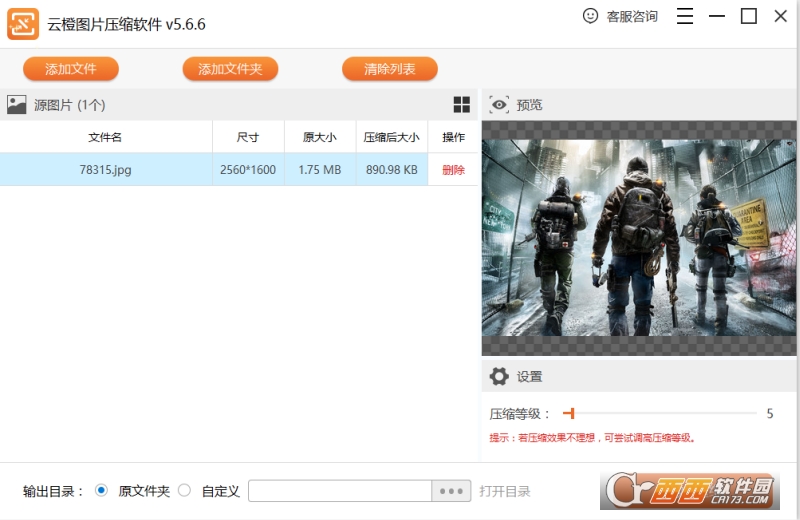Click the 尺寸 column header
This screenshot has height=520, width=800.
pyautogui.click(x=248, y=137)
